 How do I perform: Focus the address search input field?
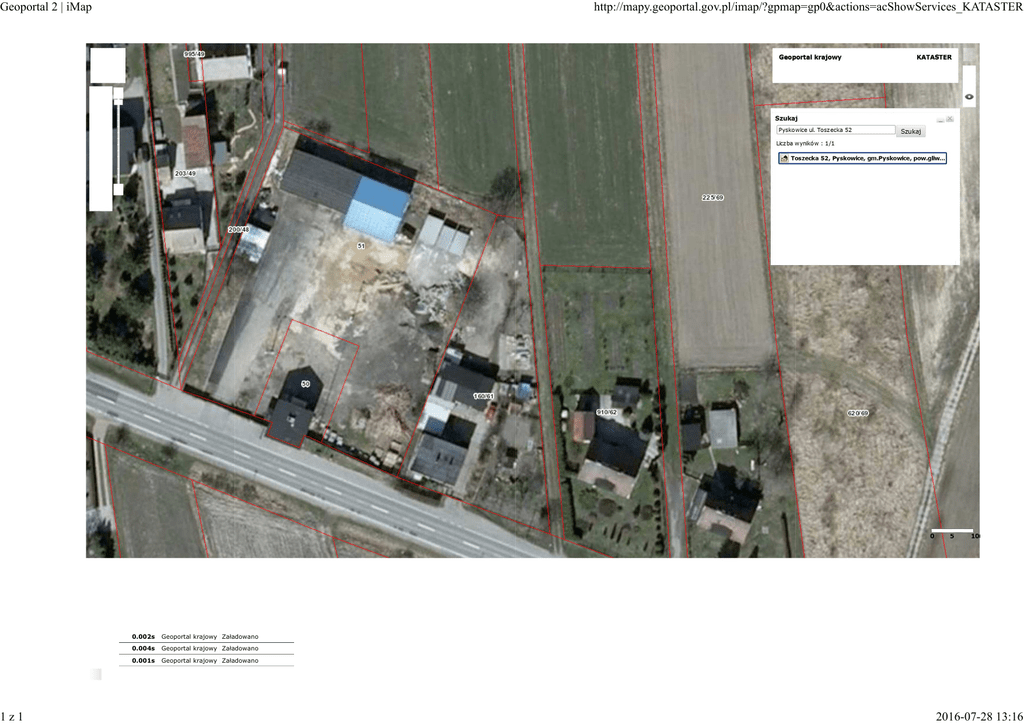pos(835,130)
